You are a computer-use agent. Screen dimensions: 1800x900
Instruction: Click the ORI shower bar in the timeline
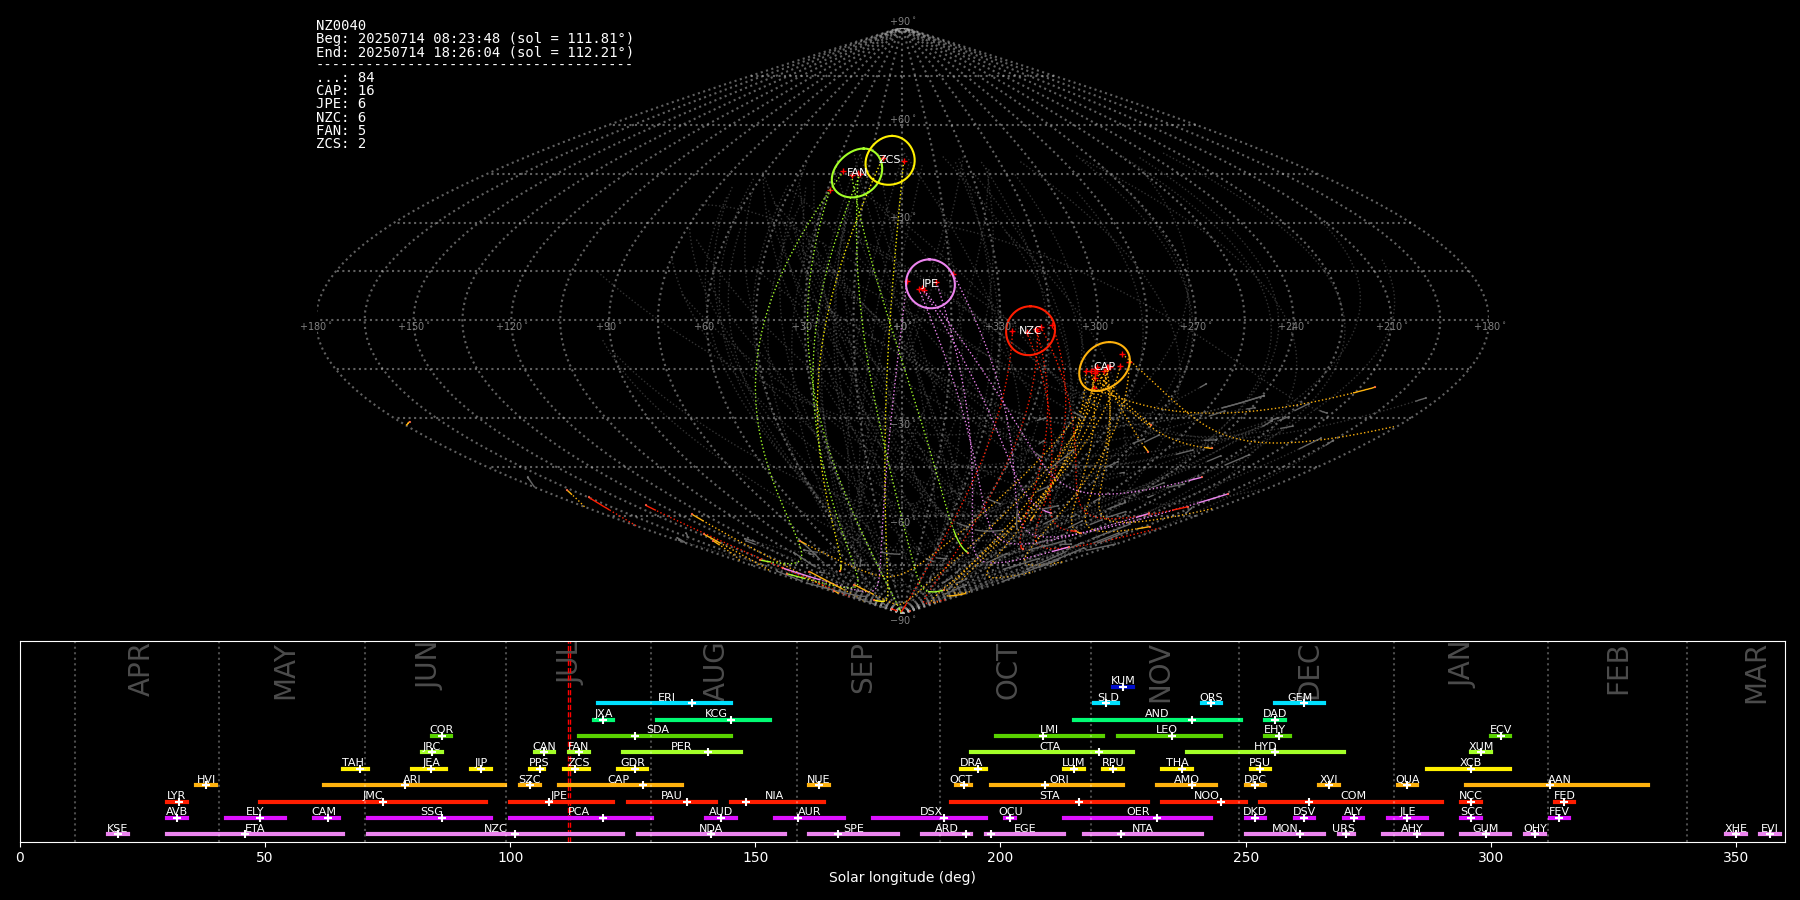coord(1057,785)
